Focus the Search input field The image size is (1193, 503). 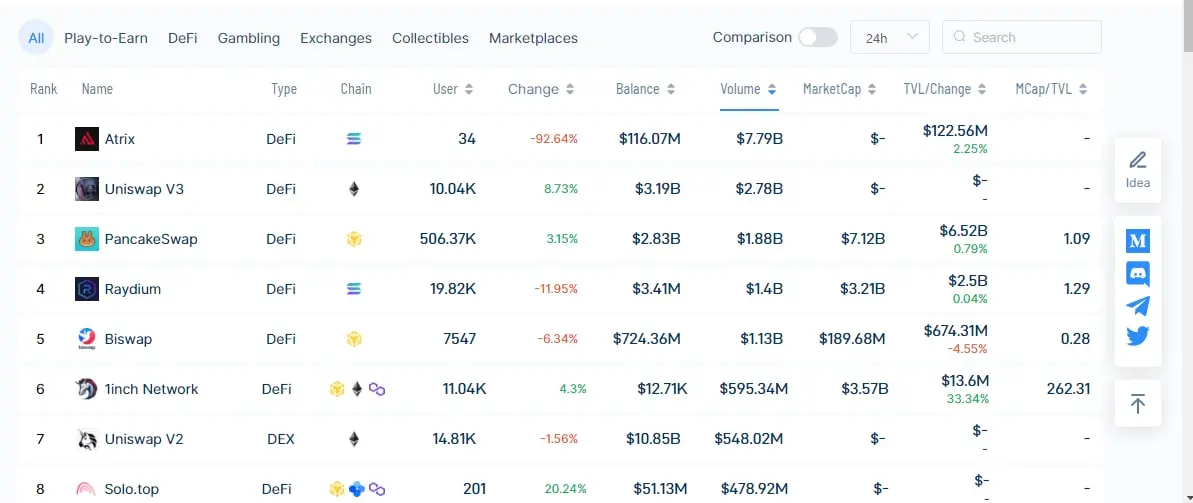(x=1021, y=37)
